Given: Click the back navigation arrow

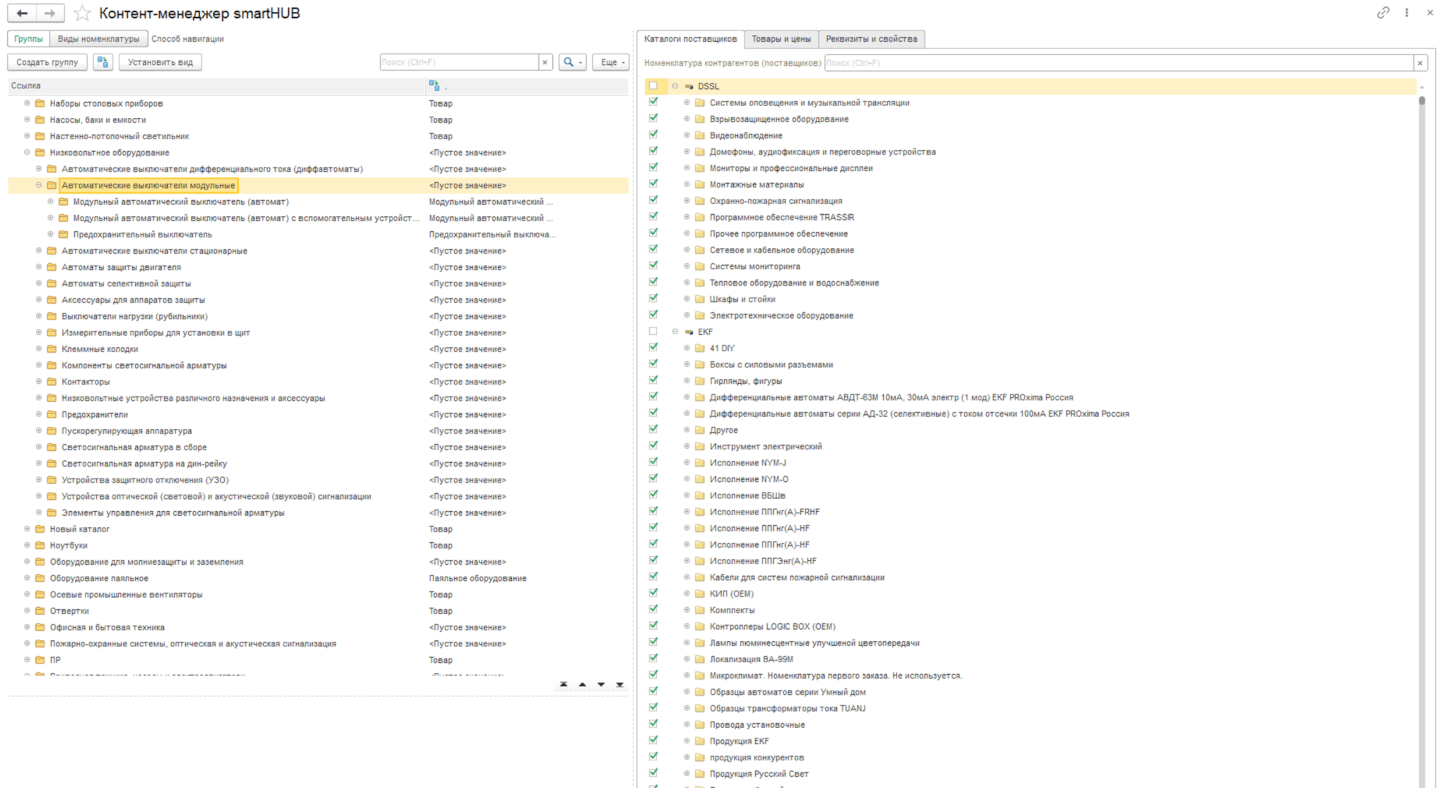Looking at the screenshot, I should pos(22,13).
